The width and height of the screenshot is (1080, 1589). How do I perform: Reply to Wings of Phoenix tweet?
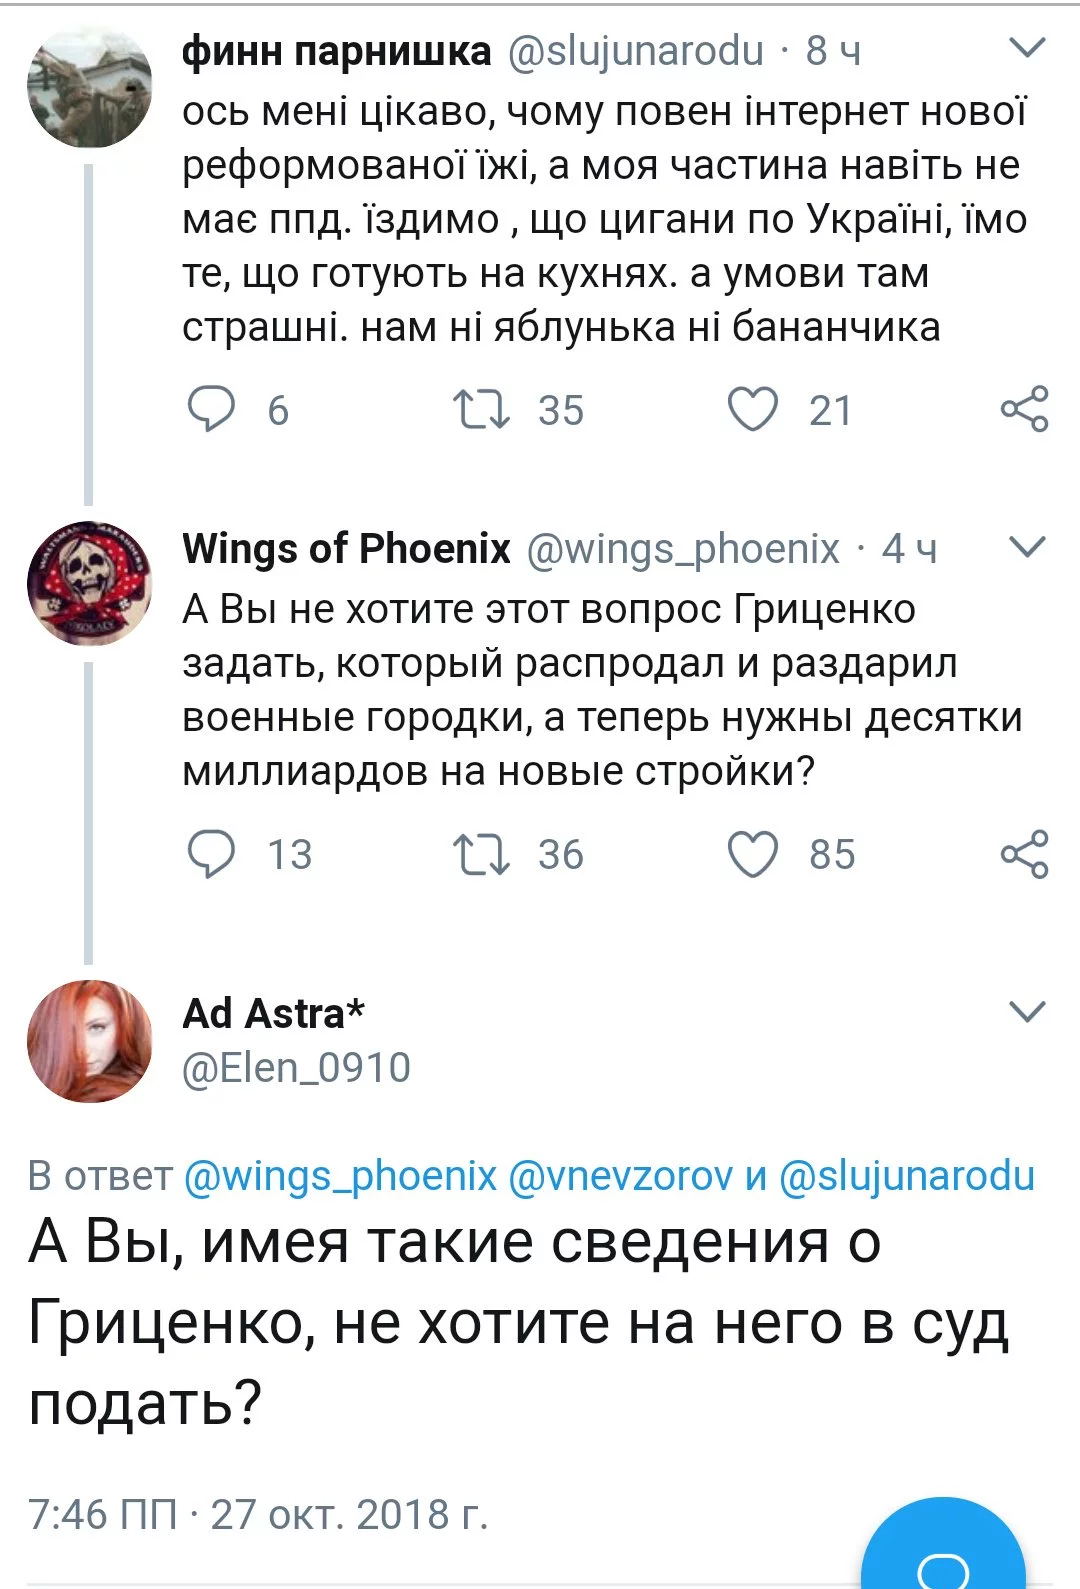click(x=212, y=854)
